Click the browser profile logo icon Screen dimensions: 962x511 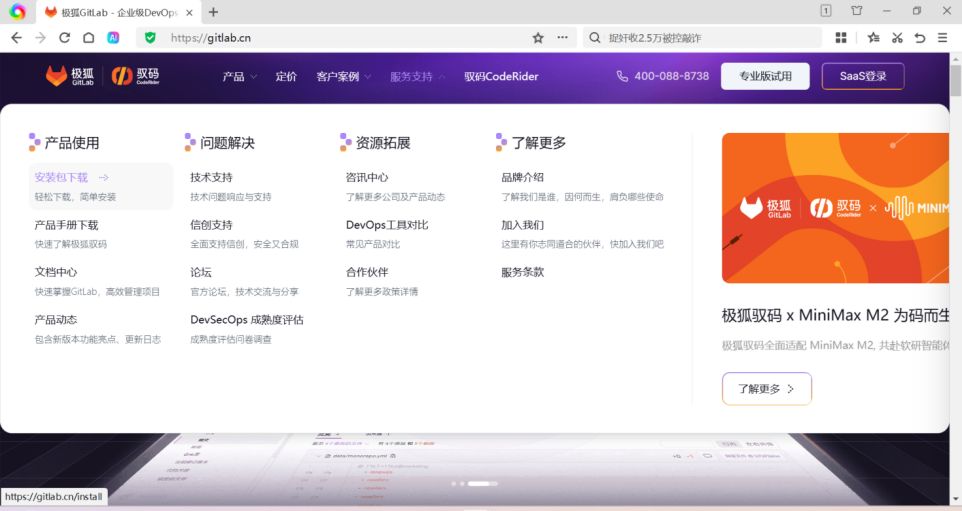pyautogui.click(x=17, y=12)
